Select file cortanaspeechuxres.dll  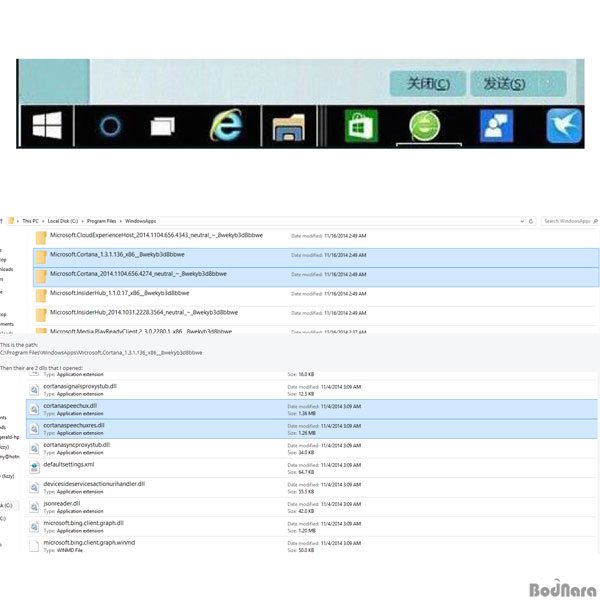(312, 429)
